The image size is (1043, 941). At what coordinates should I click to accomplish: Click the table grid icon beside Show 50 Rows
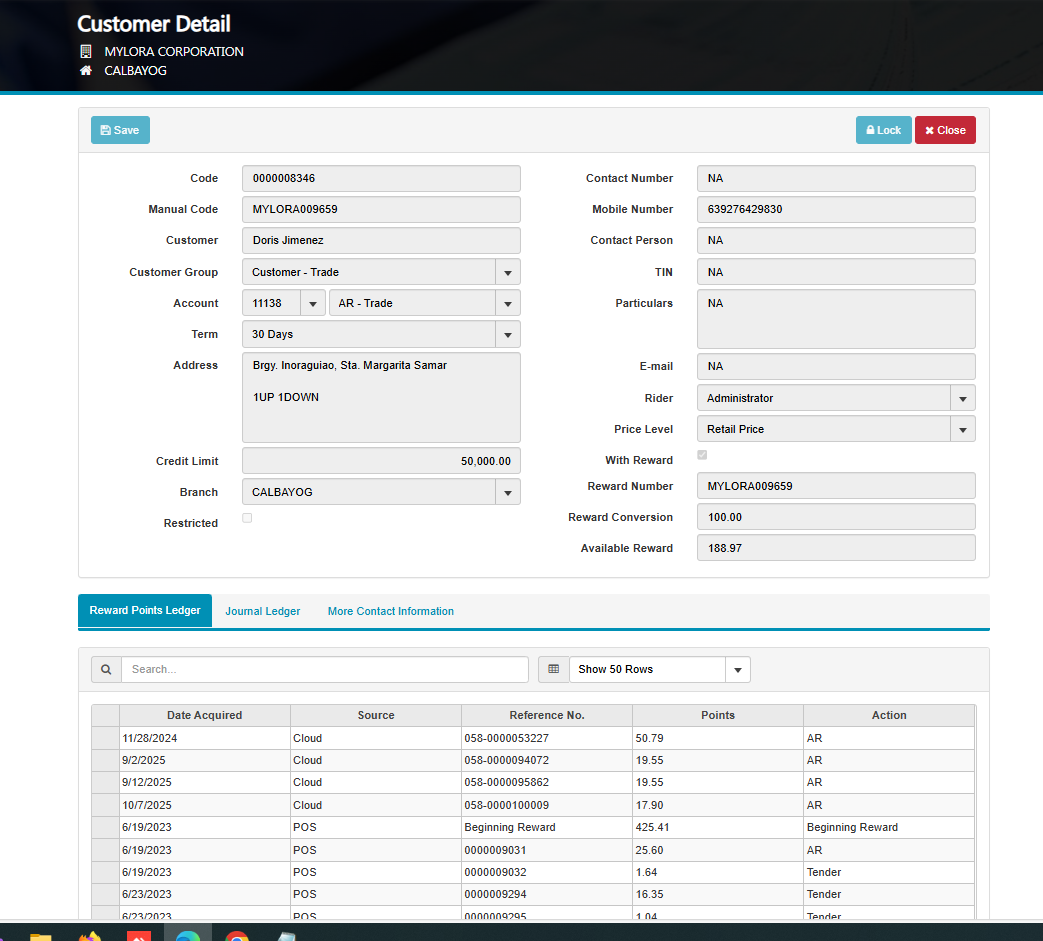point(554,669)
